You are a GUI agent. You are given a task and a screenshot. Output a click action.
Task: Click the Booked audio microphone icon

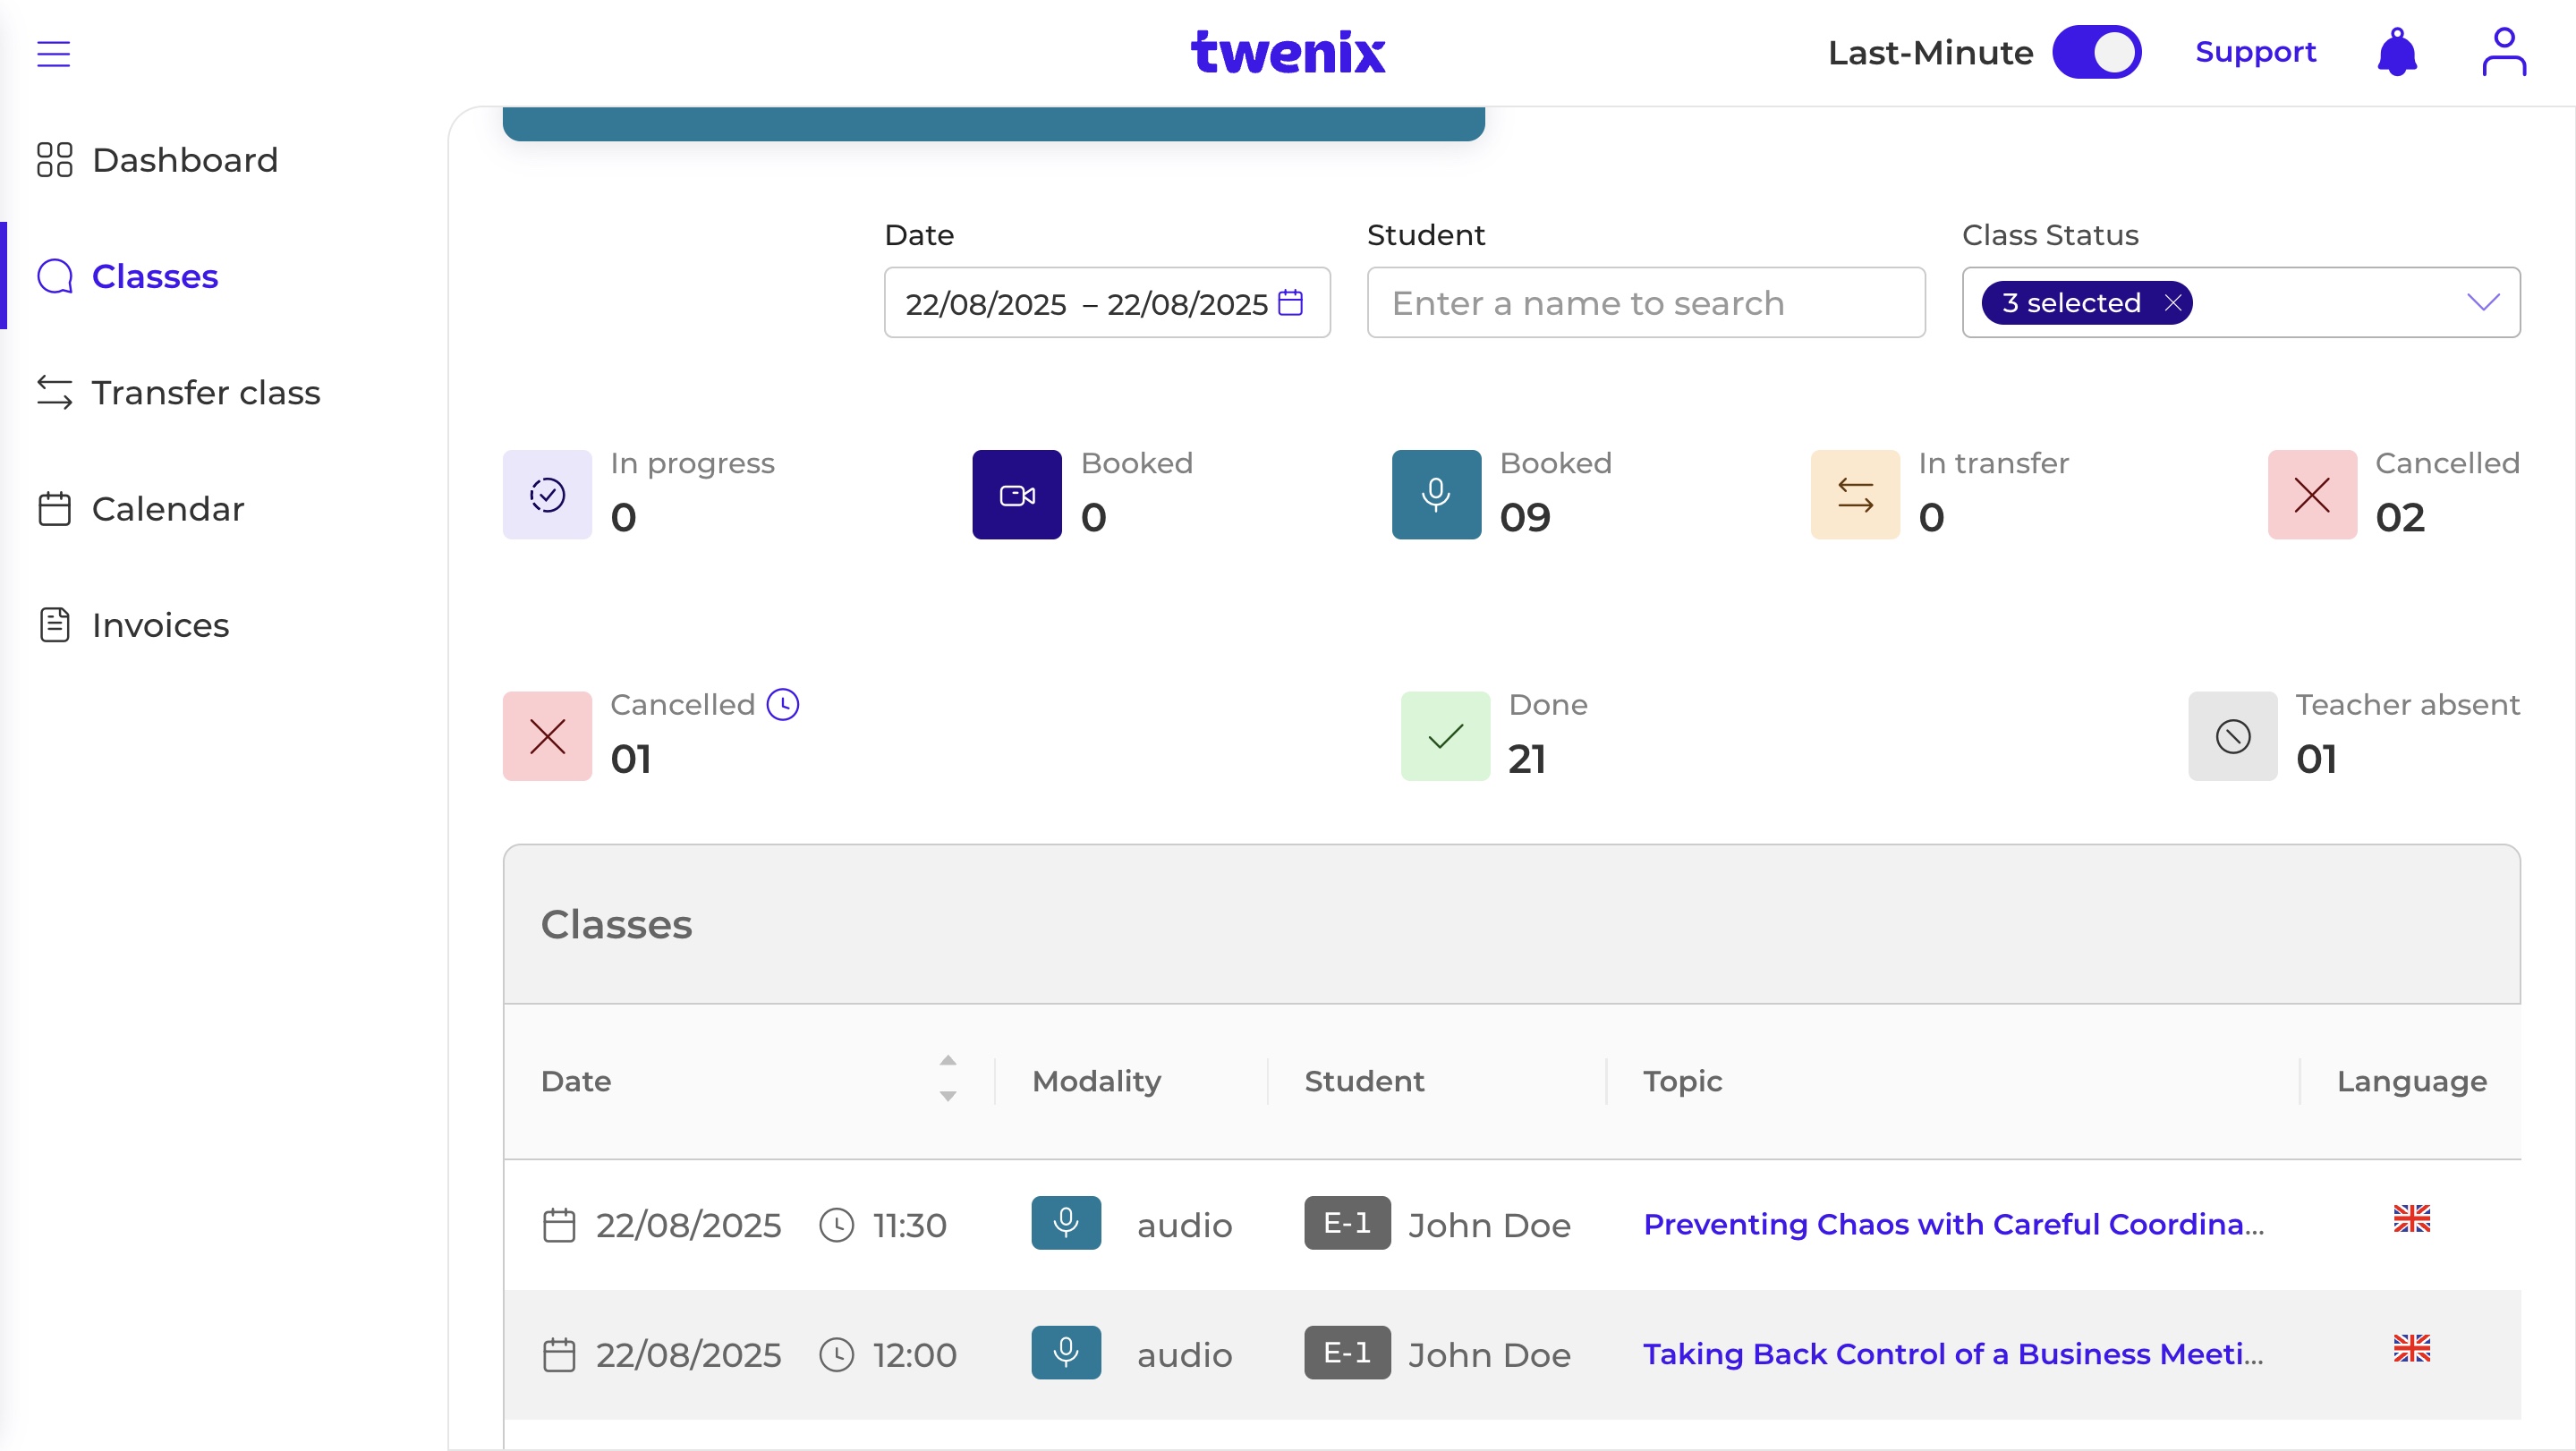pos(1436,495)
